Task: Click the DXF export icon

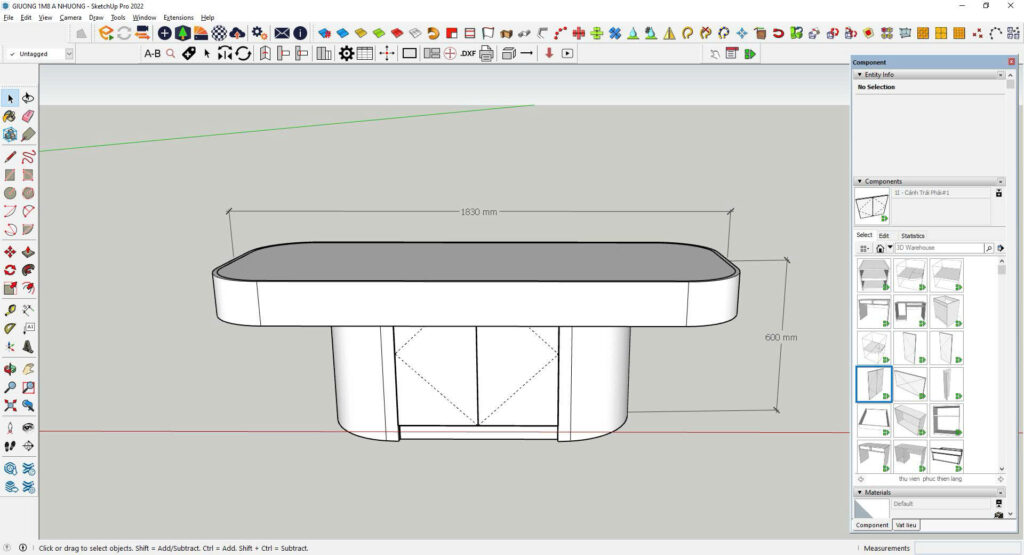Action: pyautogui.click(x=468, y=54)
